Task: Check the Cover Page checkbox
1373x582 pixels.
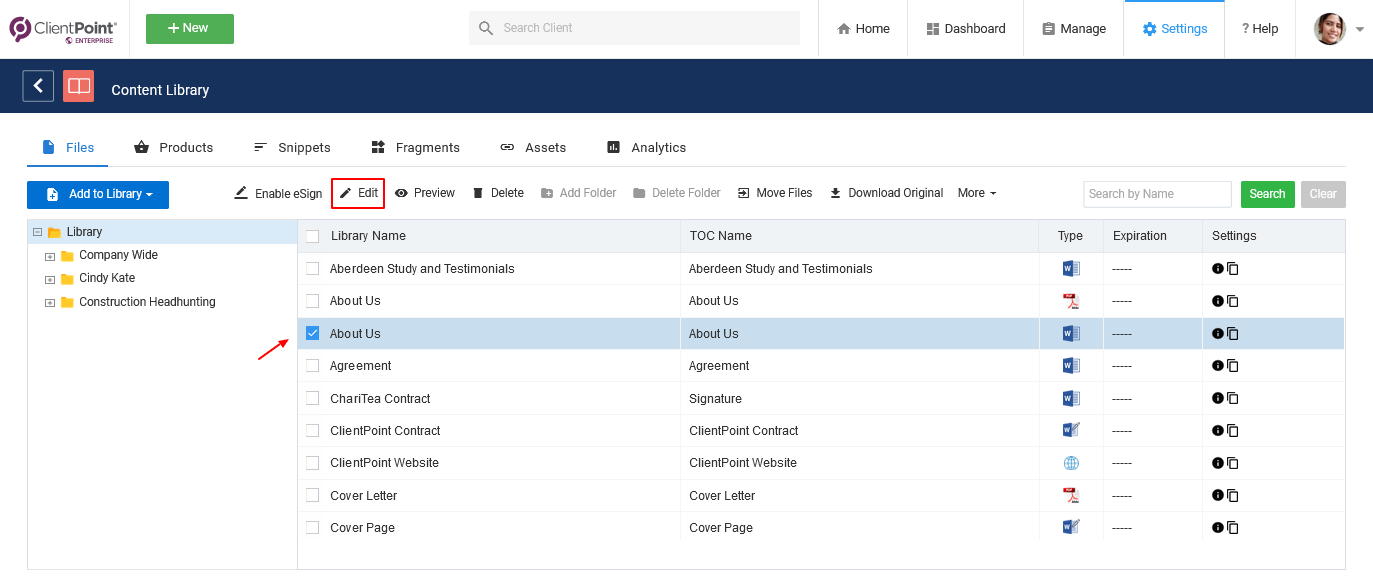Action: pos(313,527)
